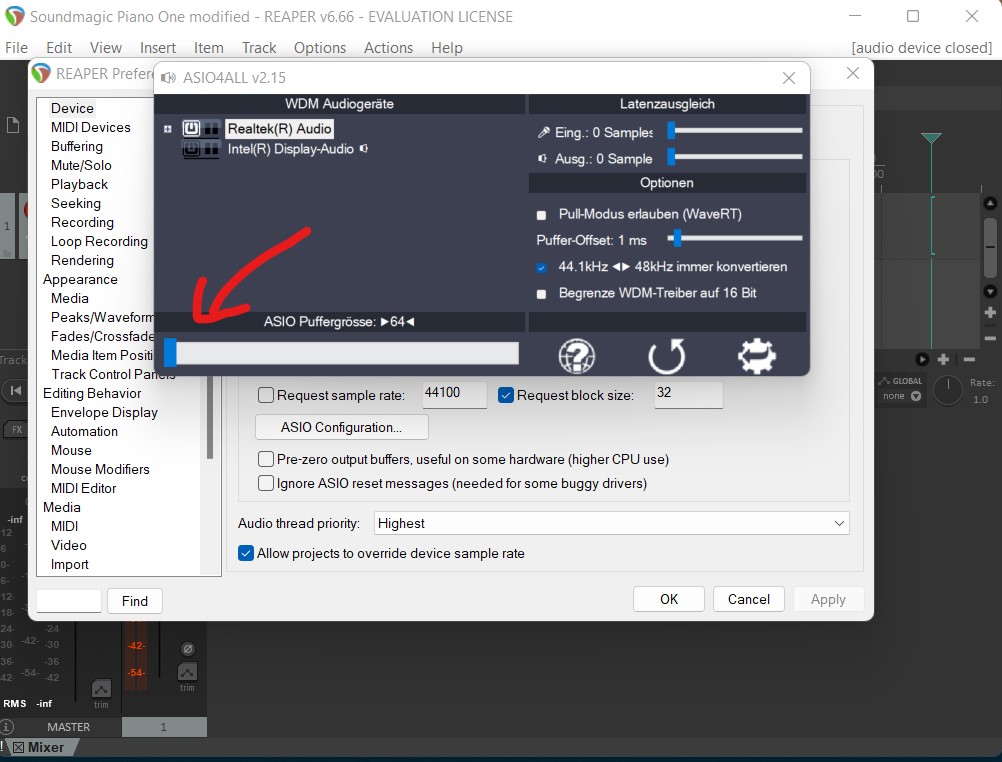Screen dimensions: 1002x762
Task: Expand the Realtek(R) Audio device tree
Action: 167,129
